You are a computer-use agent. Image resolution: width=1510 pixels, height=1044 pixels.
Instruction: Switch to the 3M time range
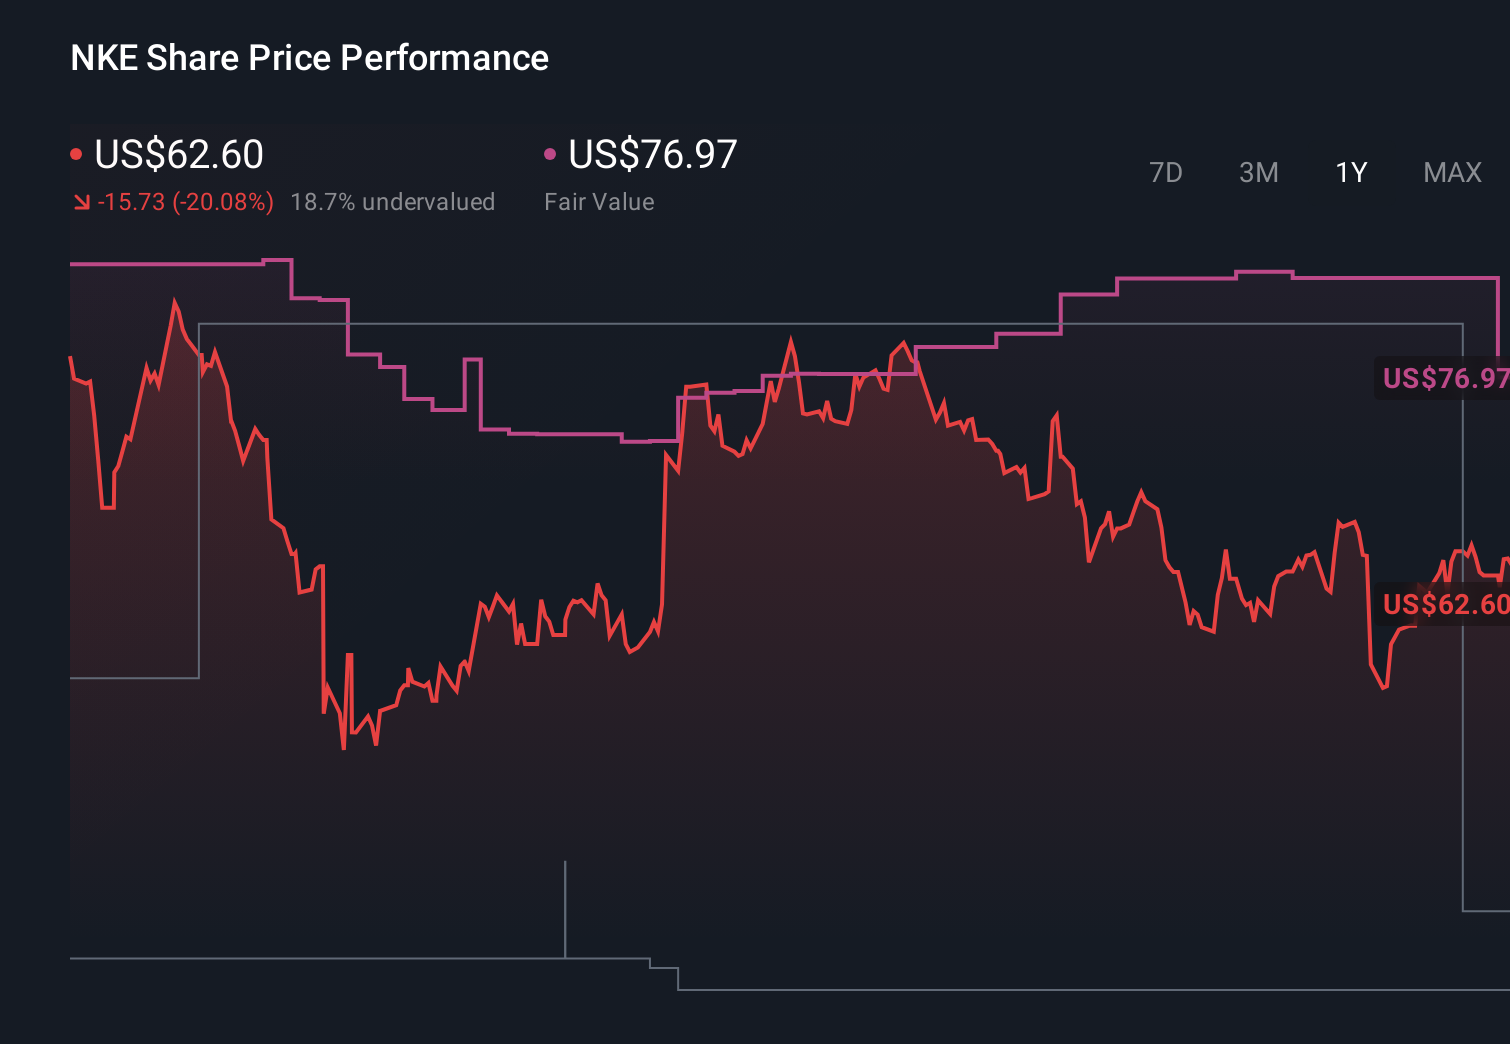[1258, 172]
